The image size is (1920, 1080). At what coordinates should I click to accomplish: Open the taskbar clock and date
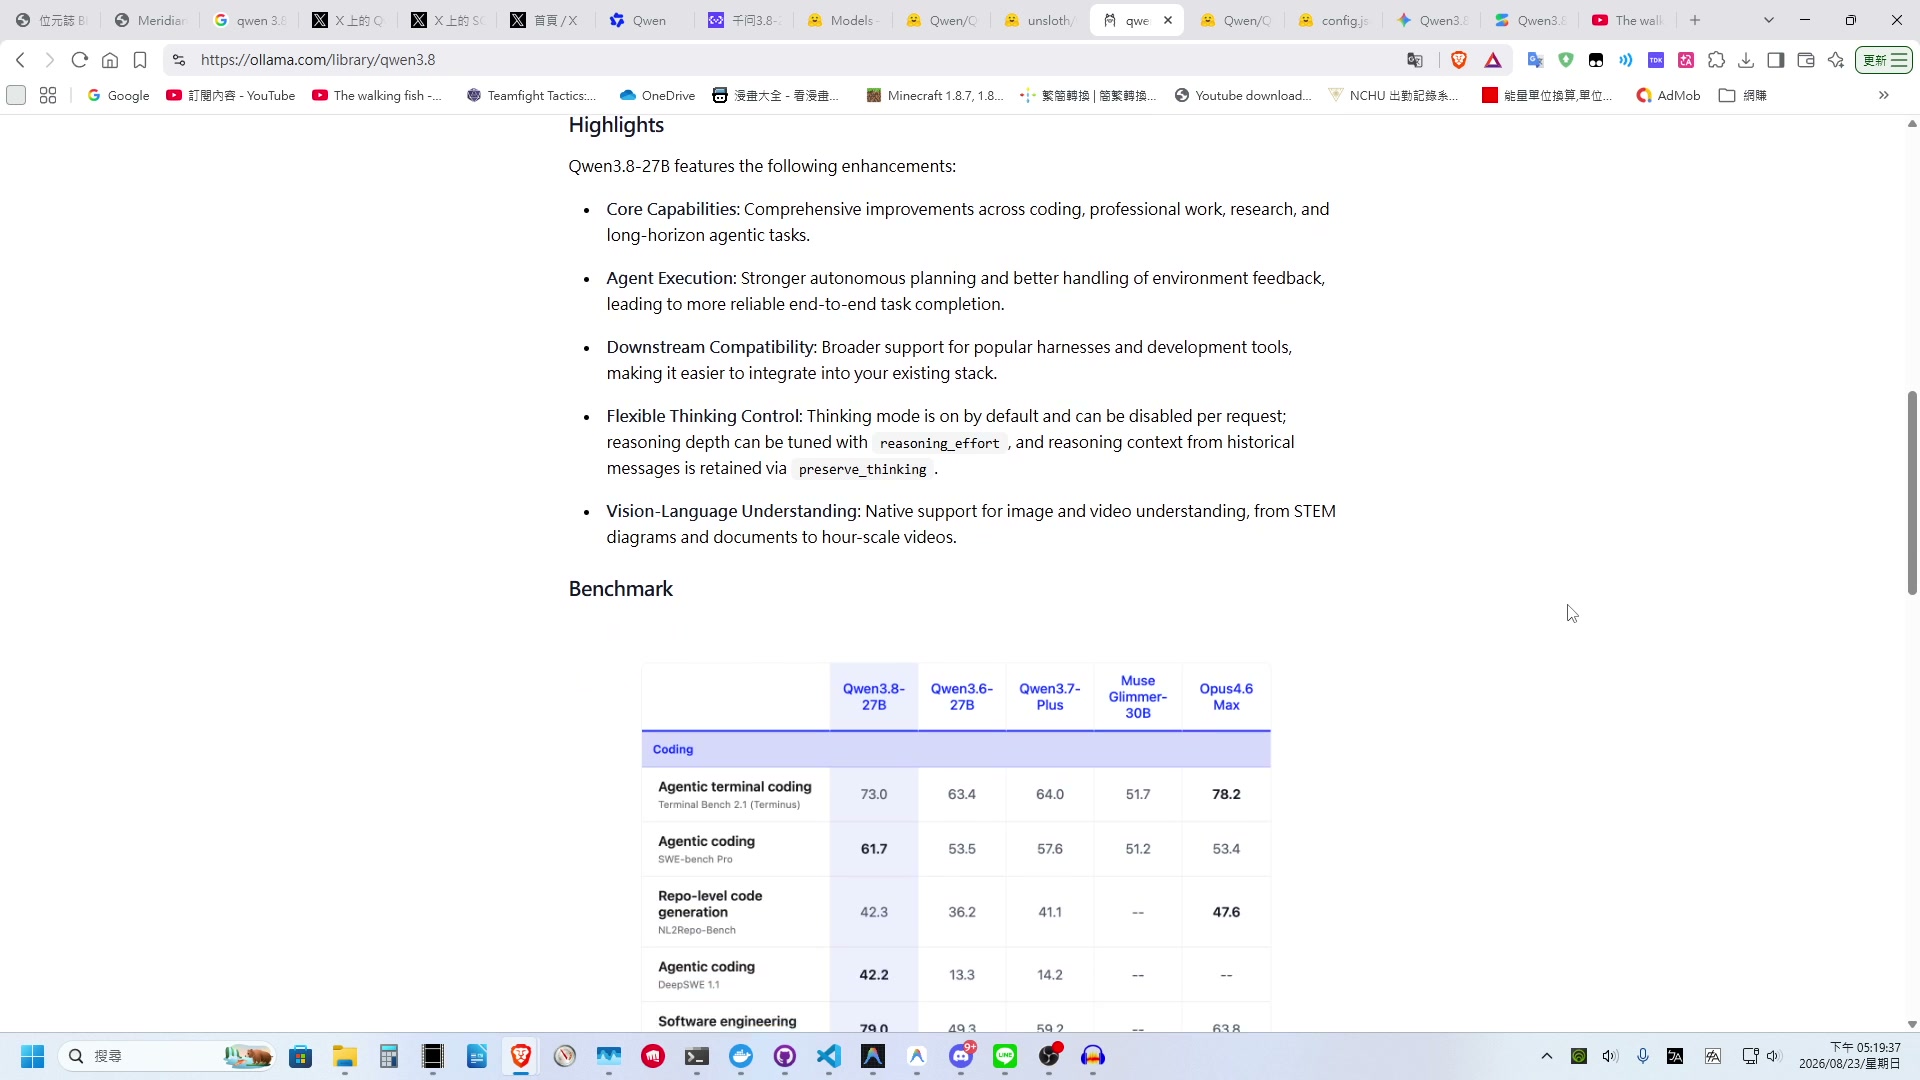(x=1850, y=1056)
